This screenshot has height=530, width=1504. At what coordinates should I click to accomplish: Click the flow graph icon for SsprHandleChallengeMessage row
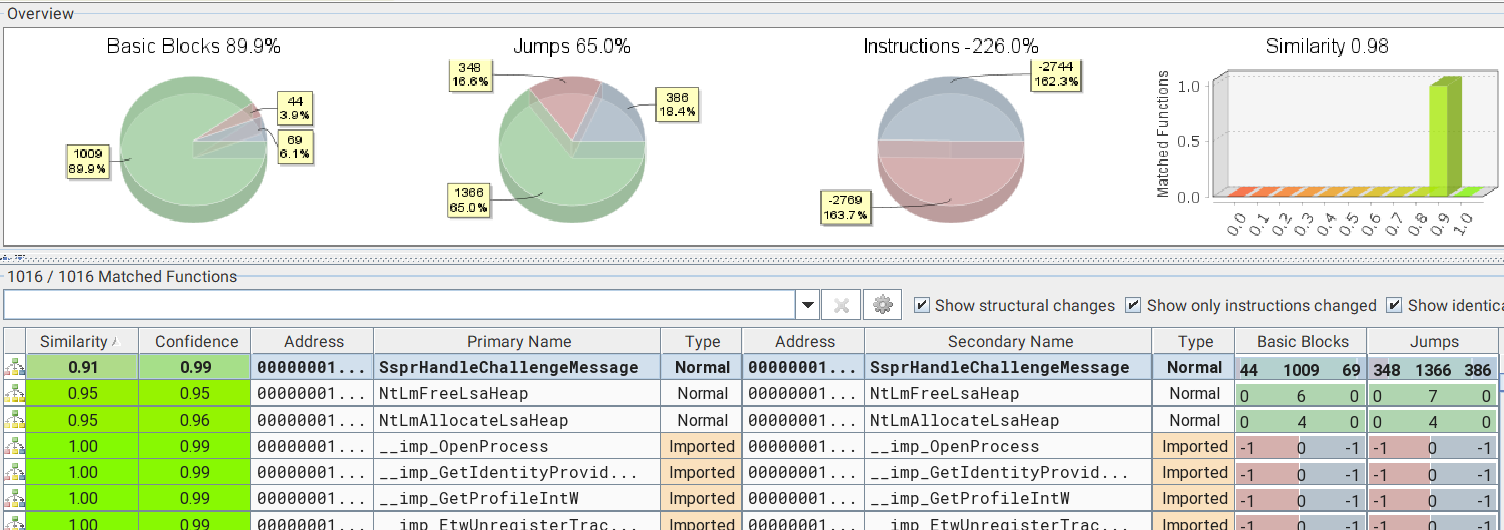coord(14,368)
